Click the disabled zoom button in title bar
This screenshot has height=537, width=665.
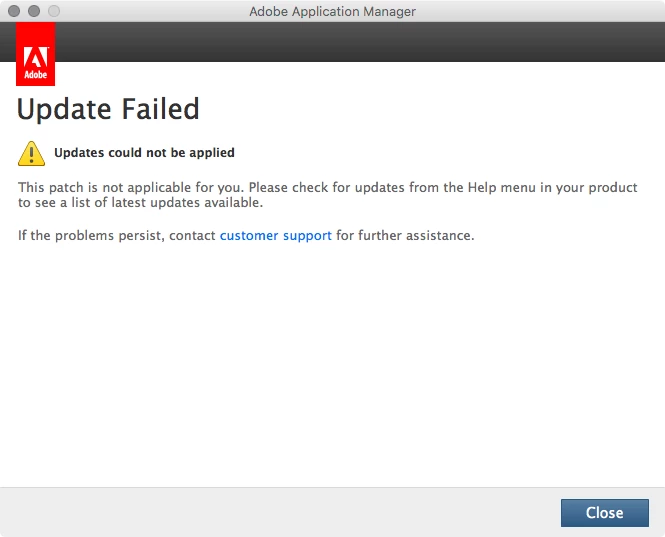54,11
